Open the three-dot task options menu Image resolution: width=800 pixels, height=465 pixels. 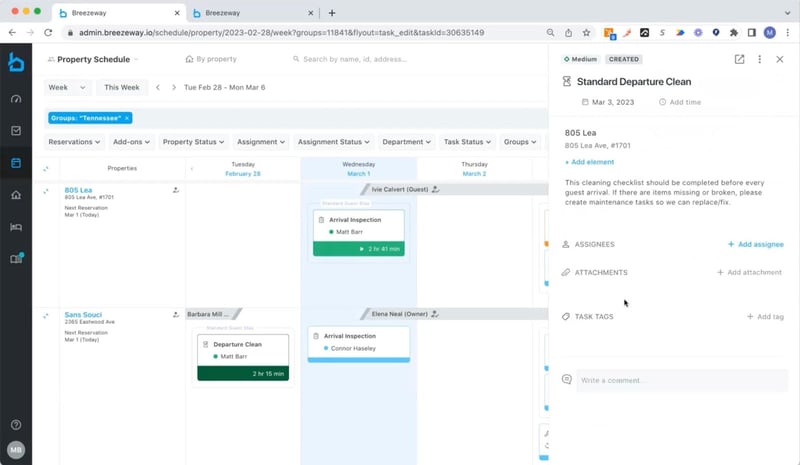click(760, 60)
